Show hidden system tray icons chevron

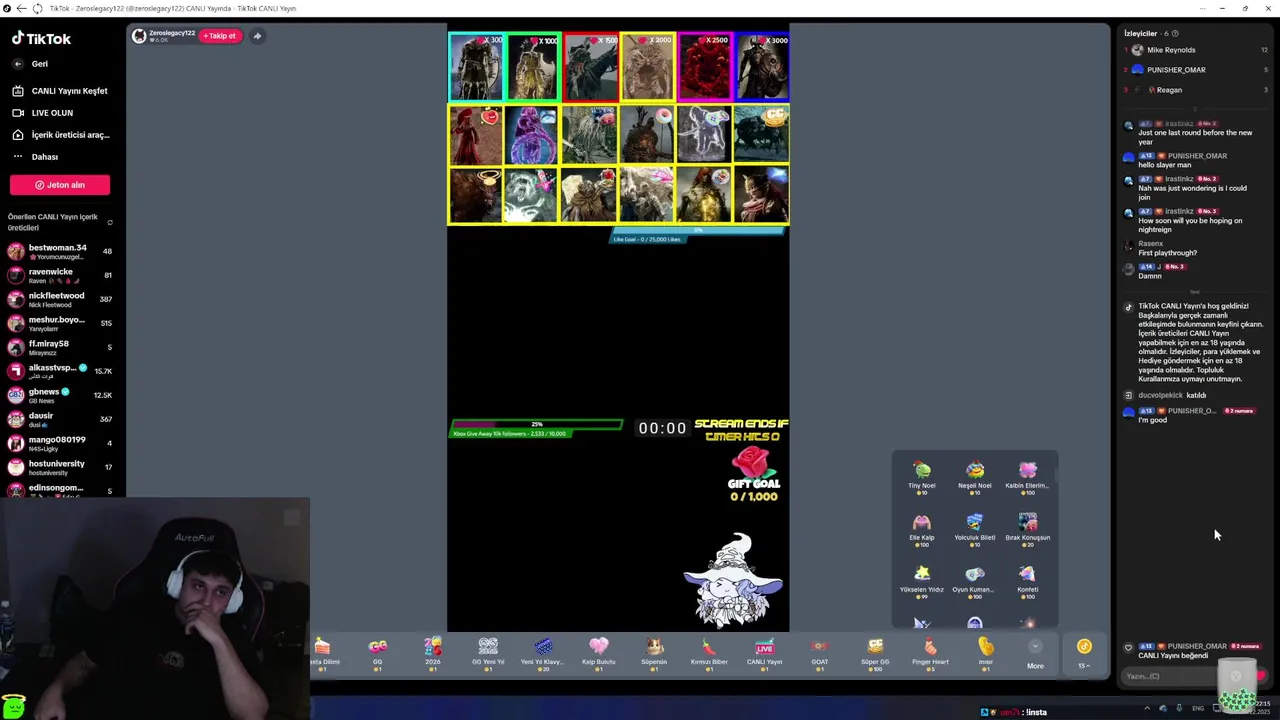tap(1147, 709)
